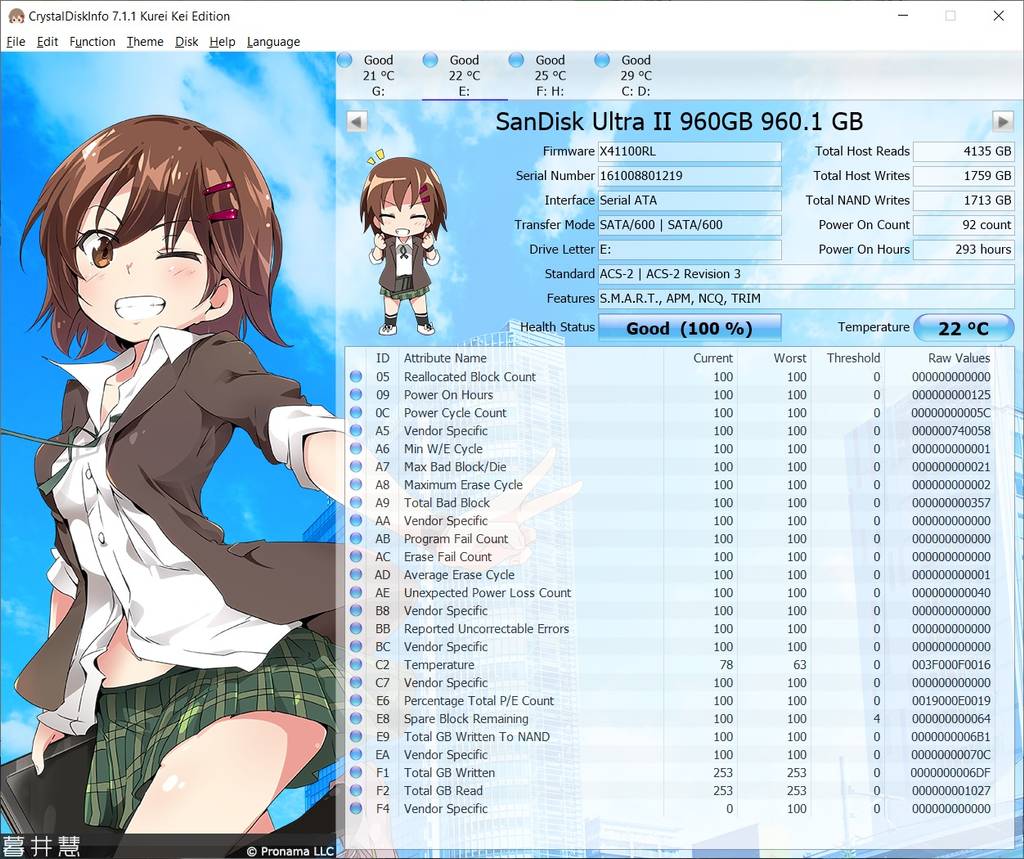Click the chibi Kurei Kei mascot image
This screenshot has height=859, width=1024.
404,243
